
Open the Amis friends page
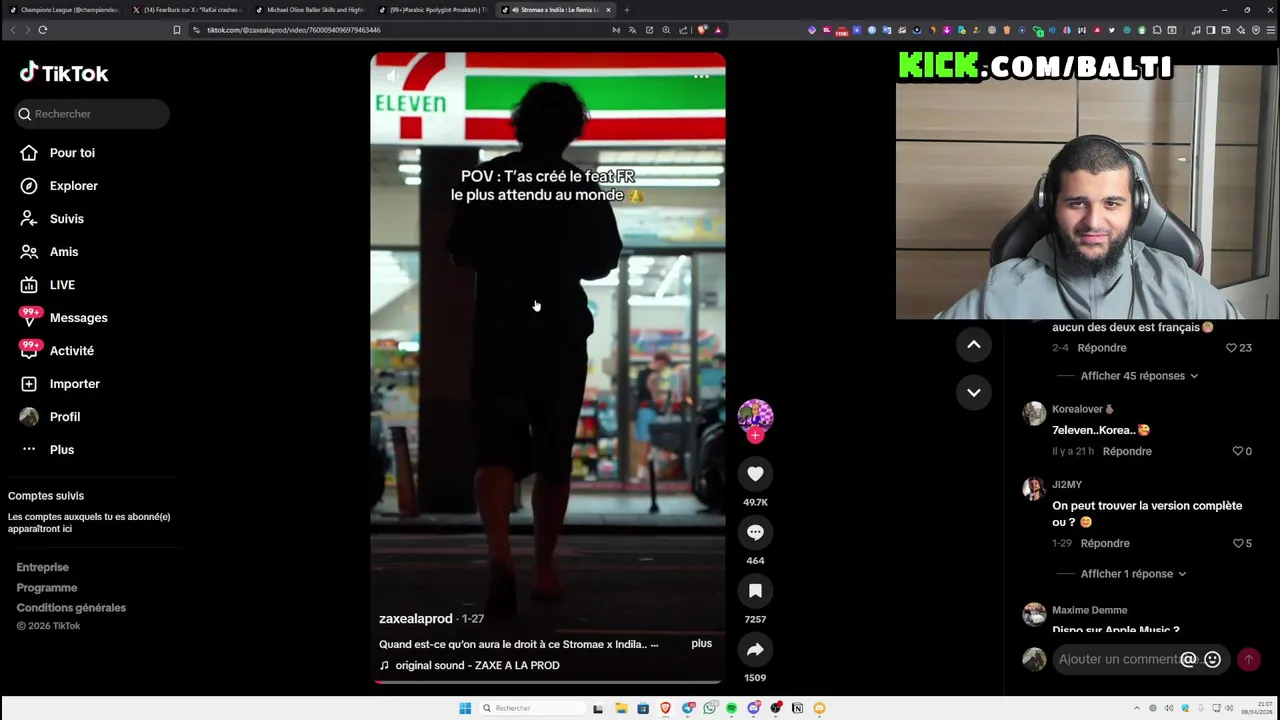[64, 252]
